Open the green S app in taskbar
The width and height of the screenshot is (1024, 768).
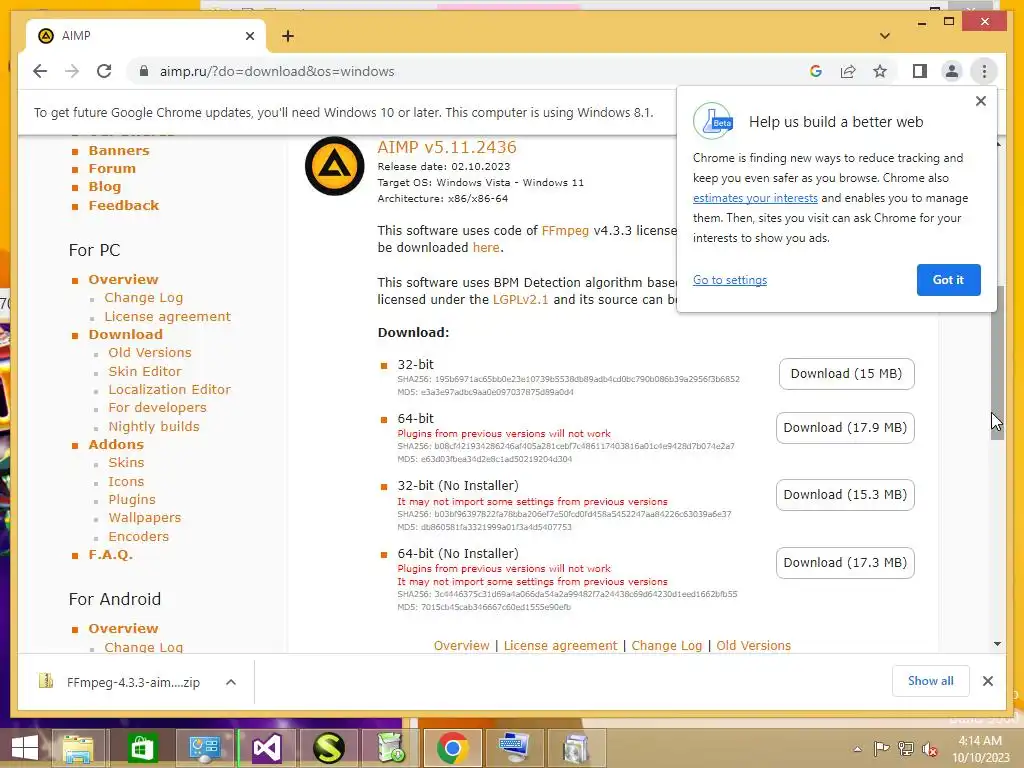tap(328, 748)
